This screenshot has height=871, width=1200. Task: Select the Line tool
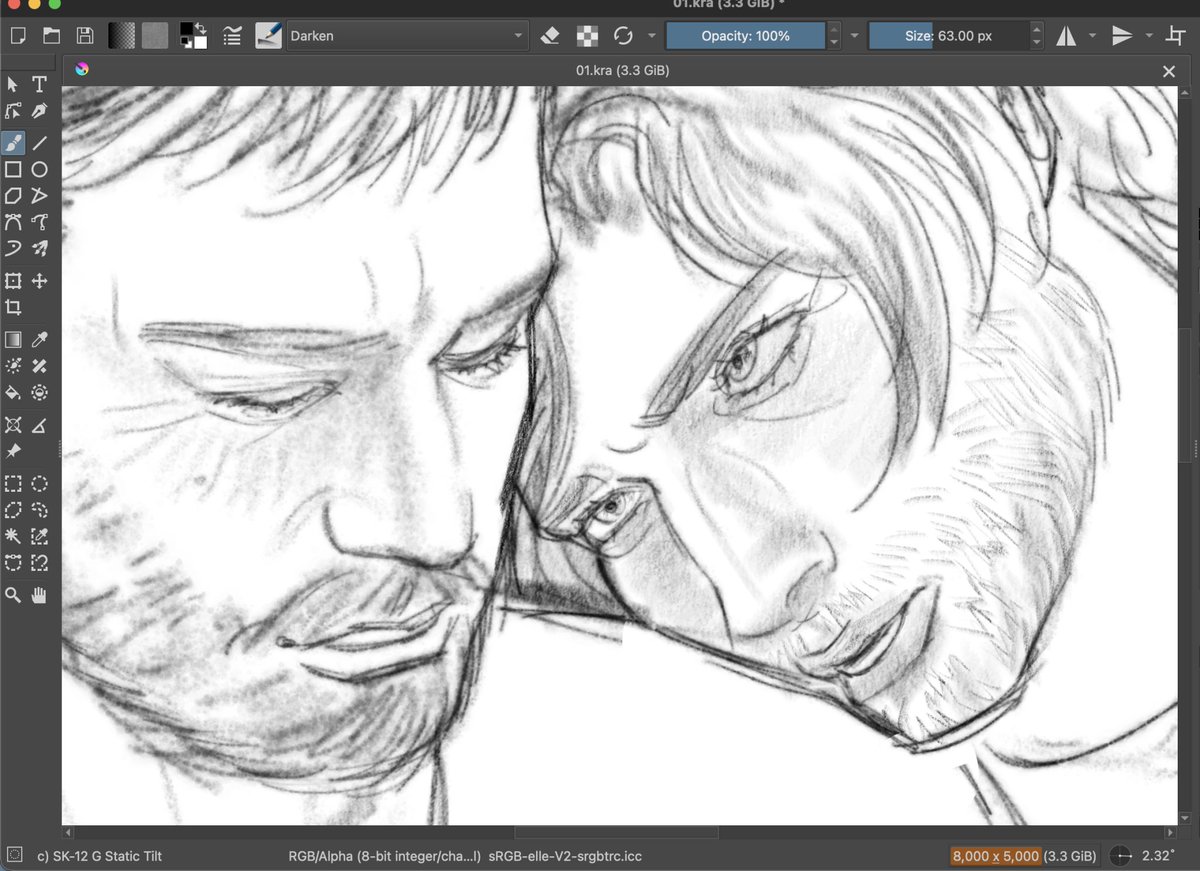(39, 143)
